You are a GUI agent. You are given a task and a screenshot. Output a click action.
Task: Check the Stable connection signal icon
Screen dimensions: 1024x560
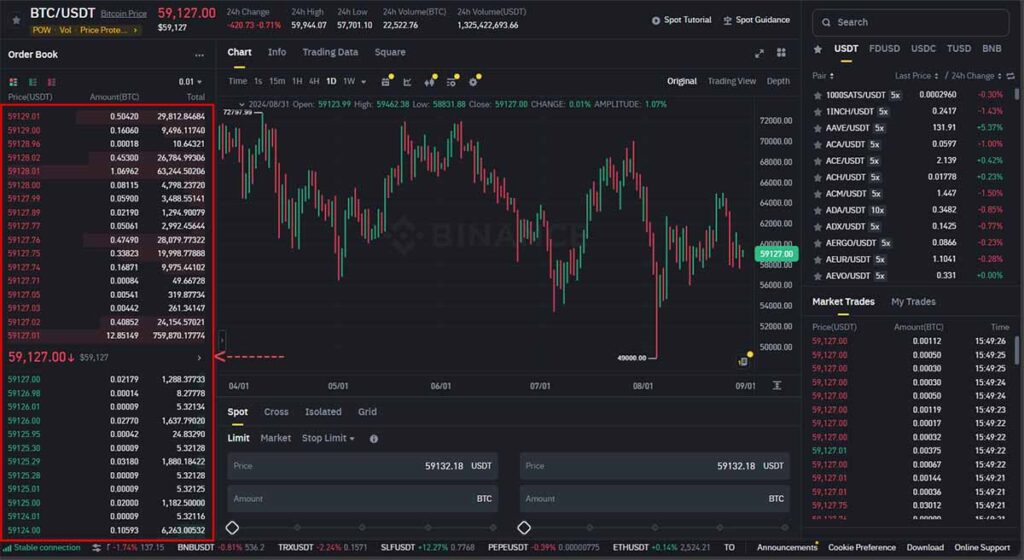[x=8, y=548]
